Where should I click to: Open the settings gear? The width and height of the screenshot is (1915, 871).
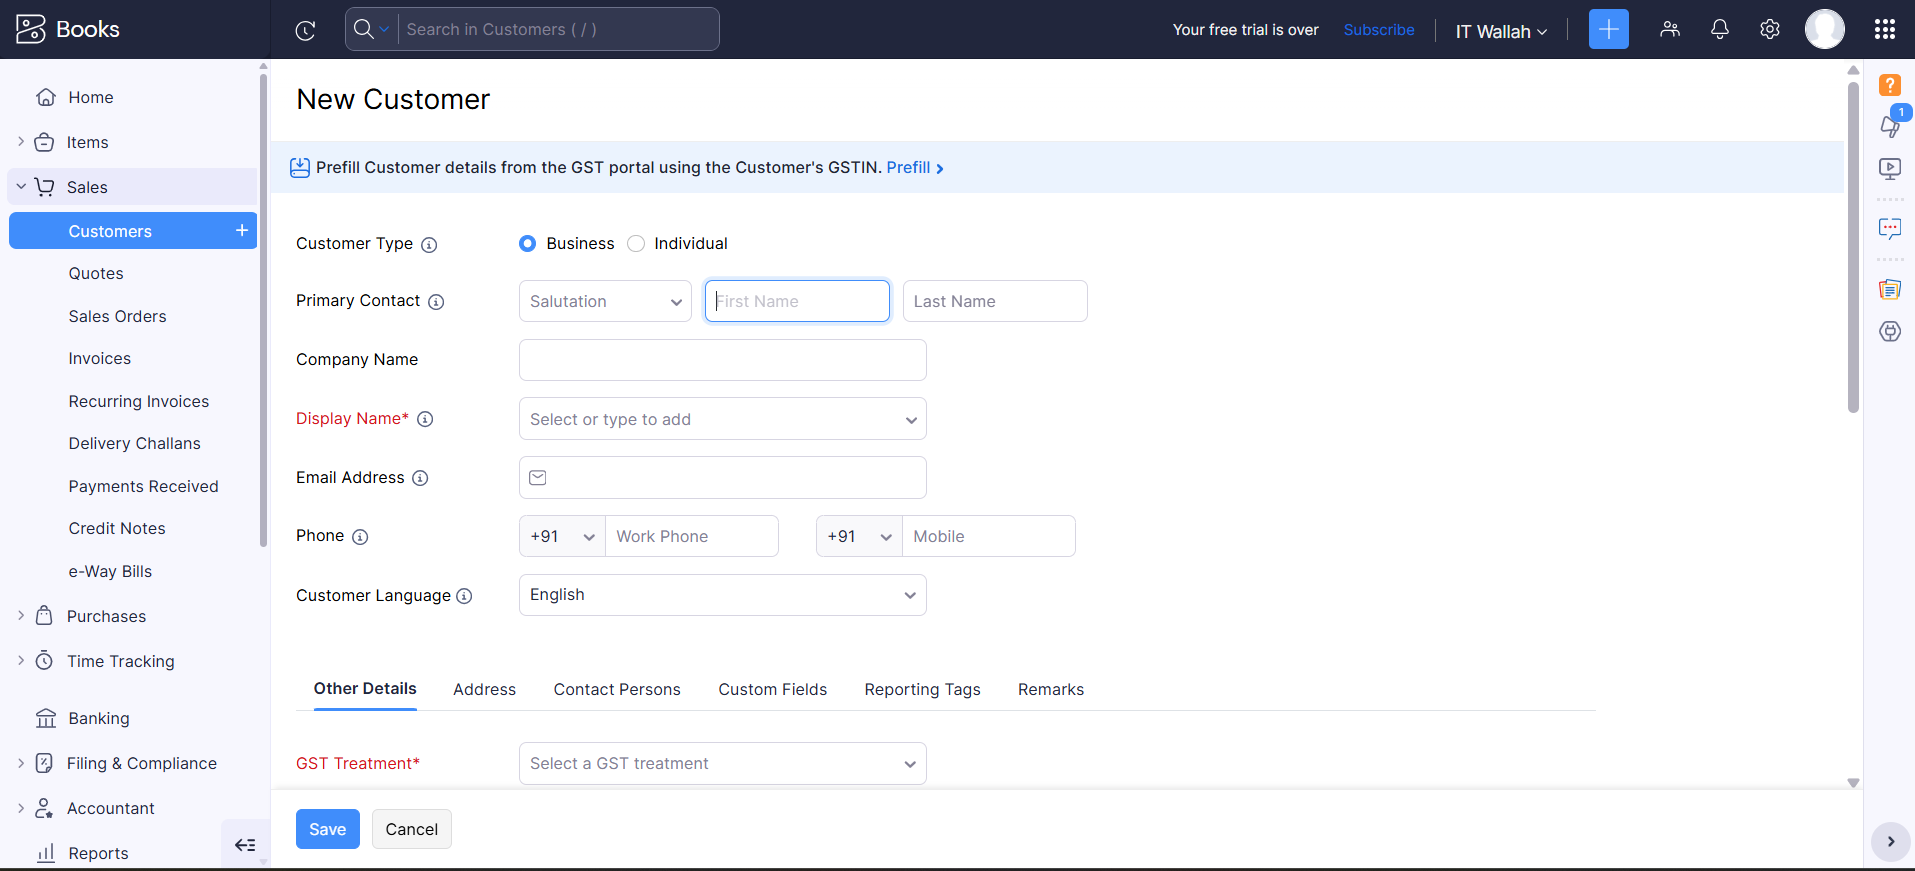[1770, 29]
